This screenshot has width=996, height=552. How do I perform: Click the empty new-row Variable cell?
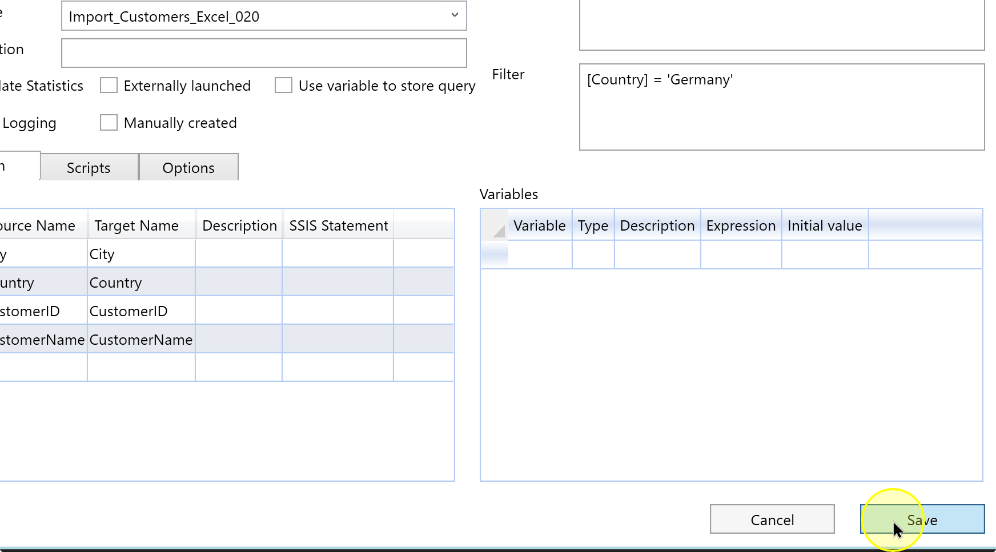point(540,255)
